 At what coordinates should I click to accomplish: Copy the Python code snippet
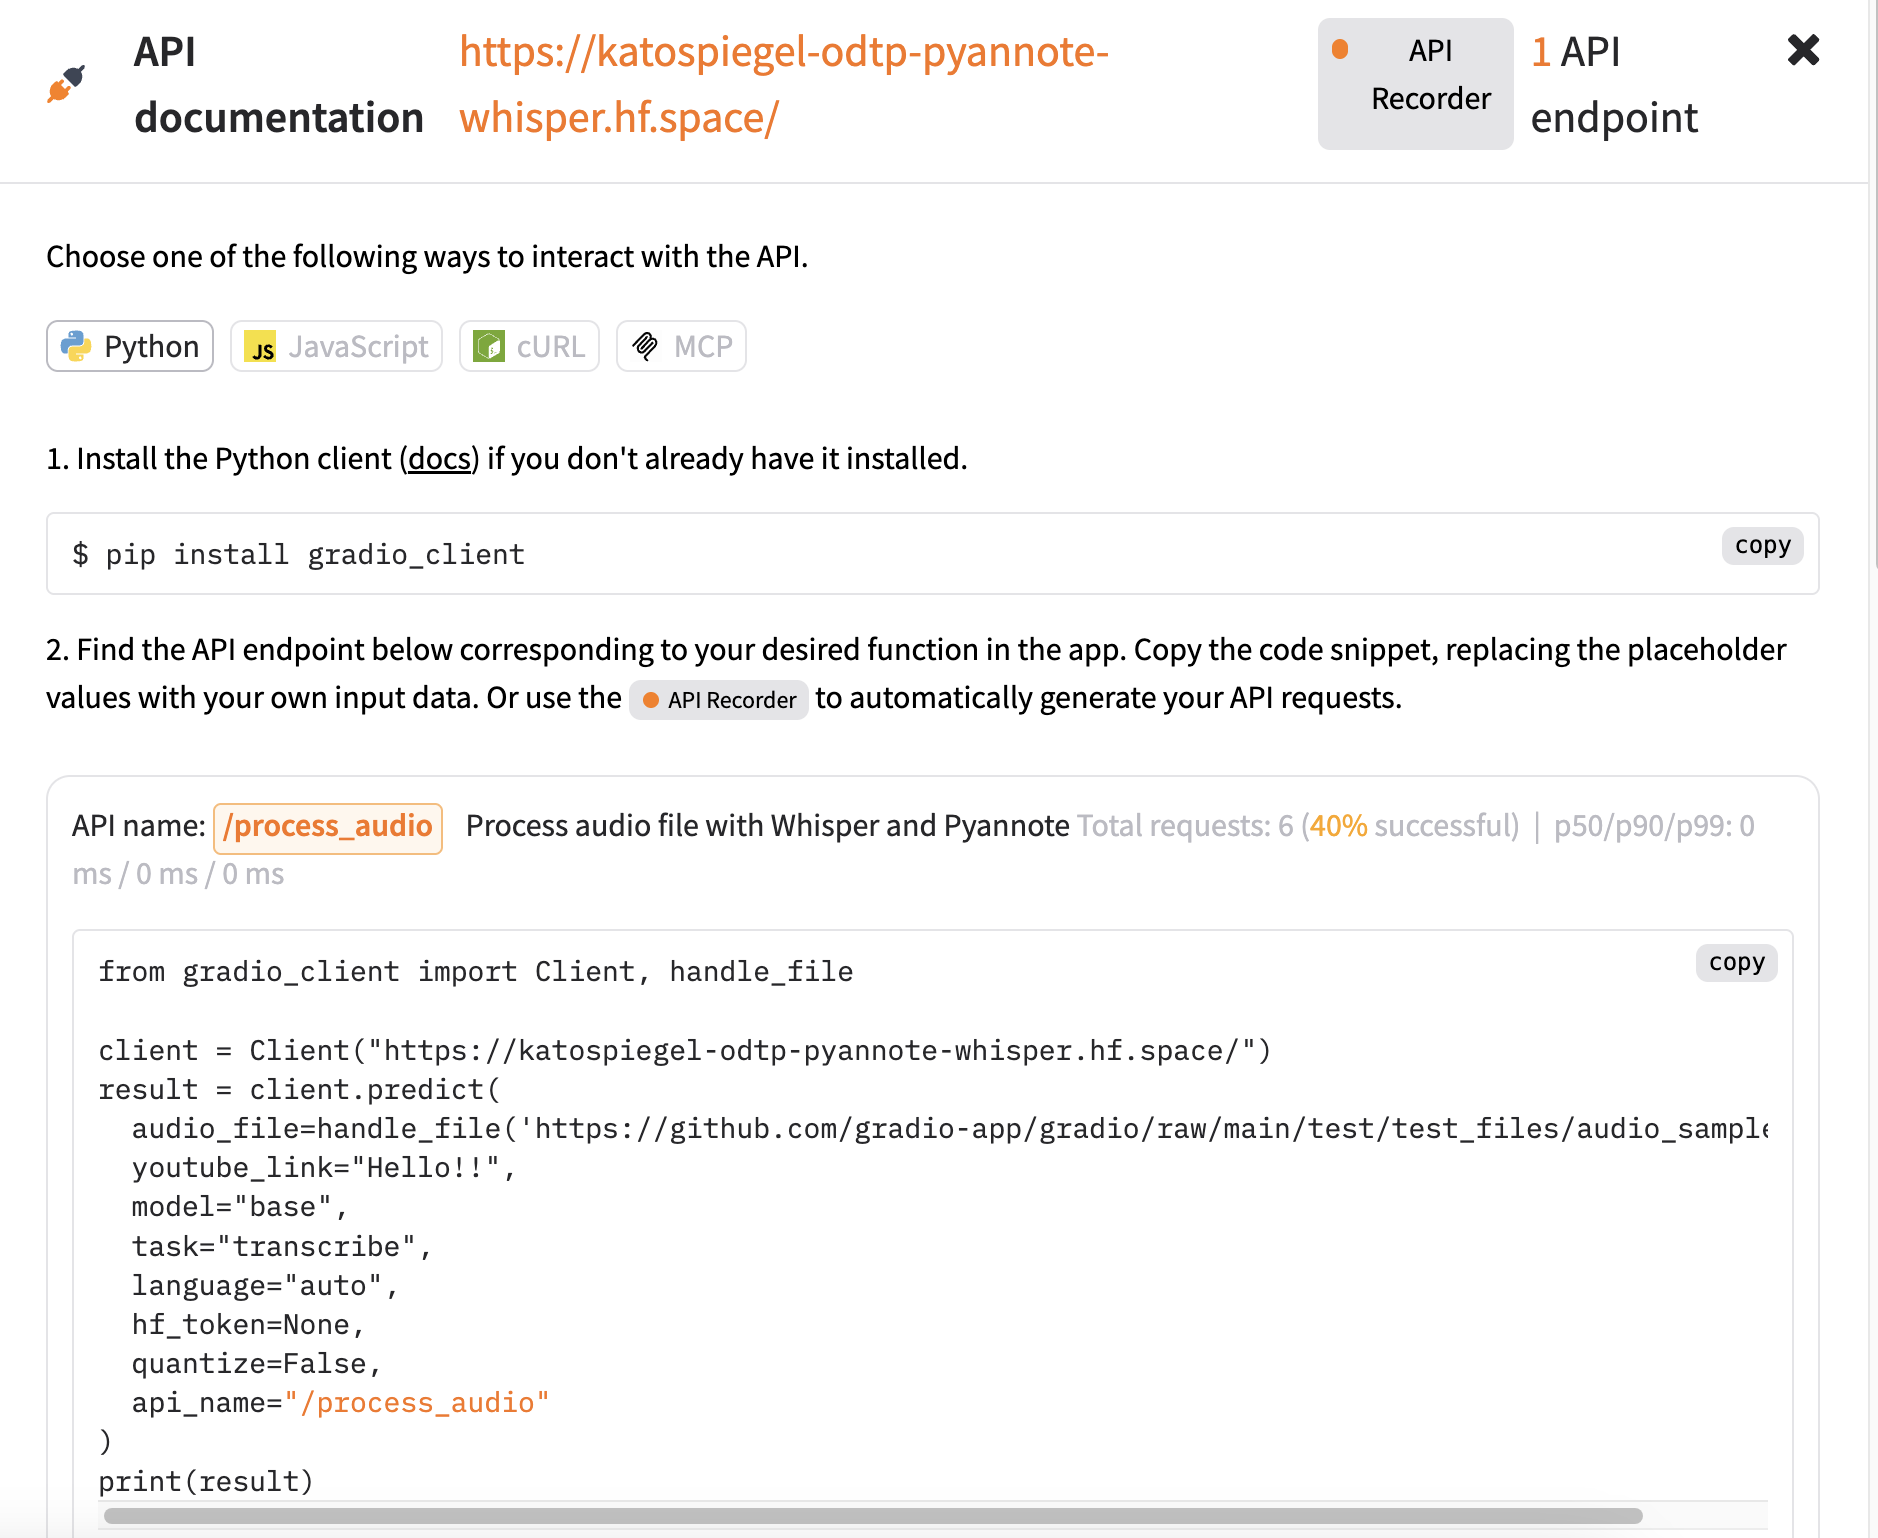[1736, 962]
